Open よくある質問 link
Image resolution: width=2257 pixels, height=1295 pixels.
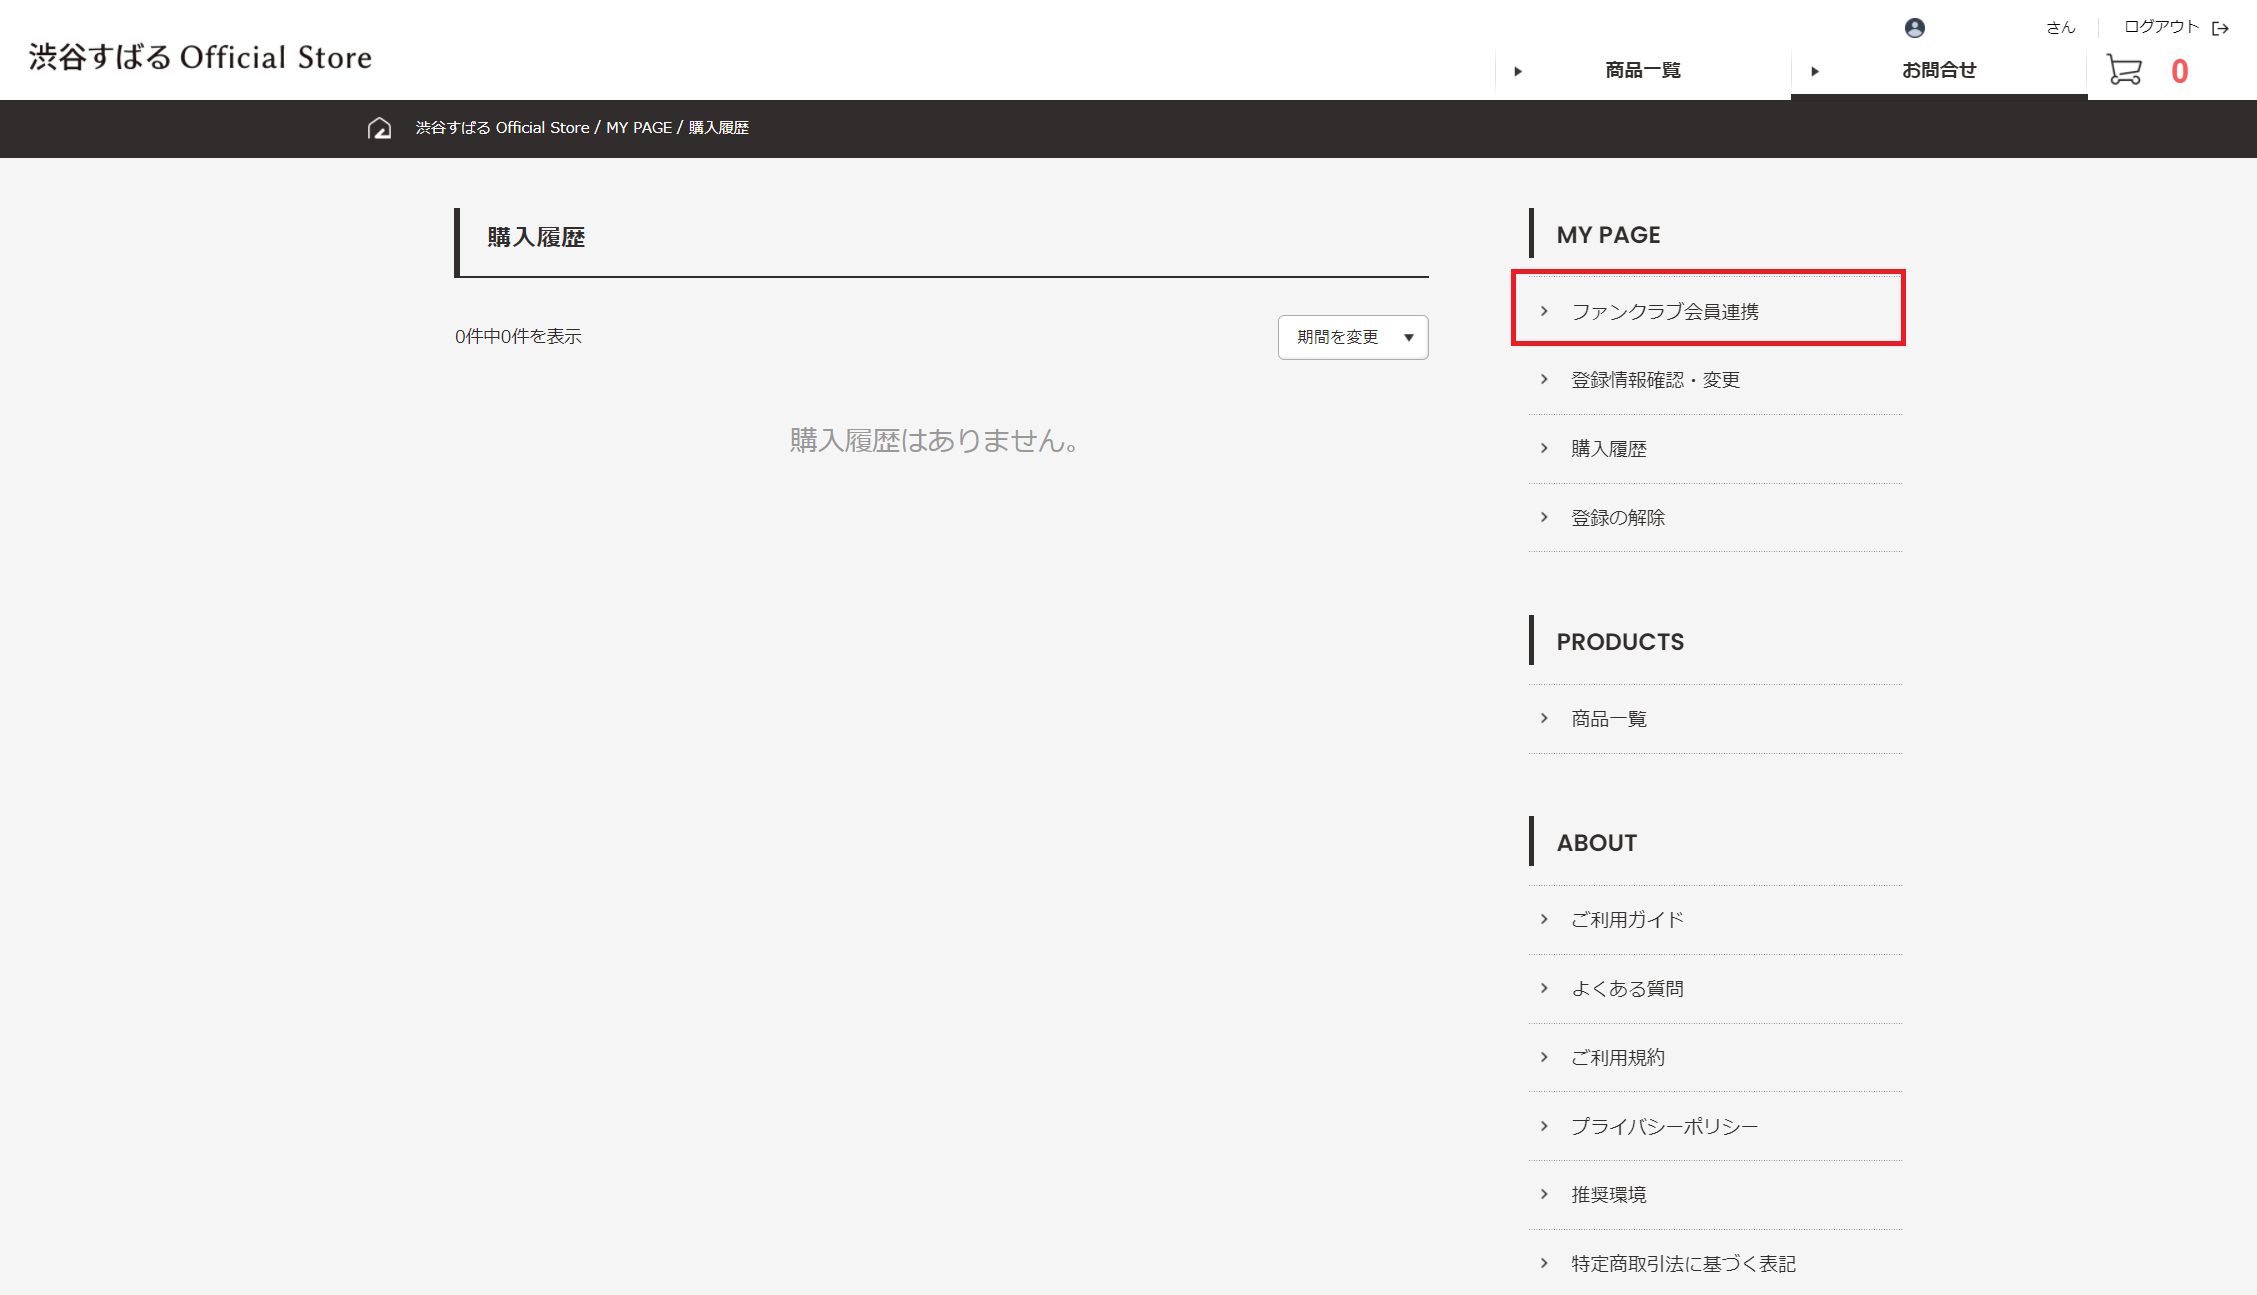coord(1627,989)
